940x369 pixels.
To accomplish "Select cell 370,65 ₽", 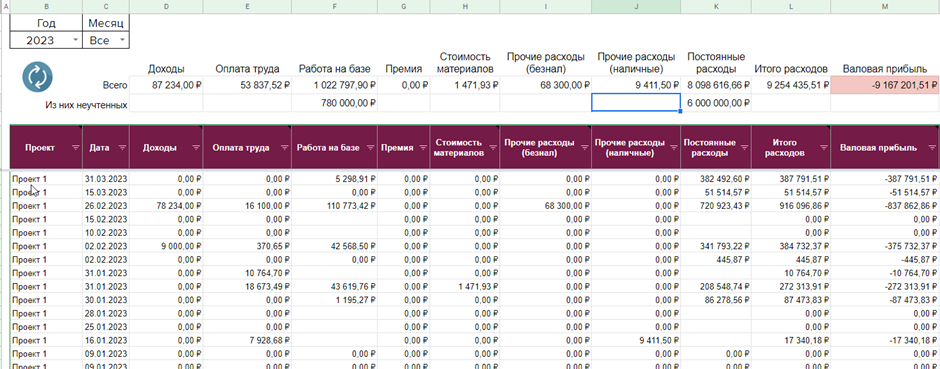I will tap(248, 246).
